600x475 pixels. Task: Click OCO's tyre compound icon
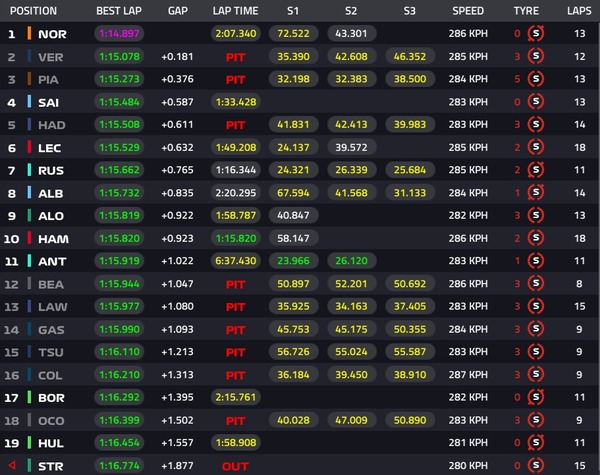535,420
